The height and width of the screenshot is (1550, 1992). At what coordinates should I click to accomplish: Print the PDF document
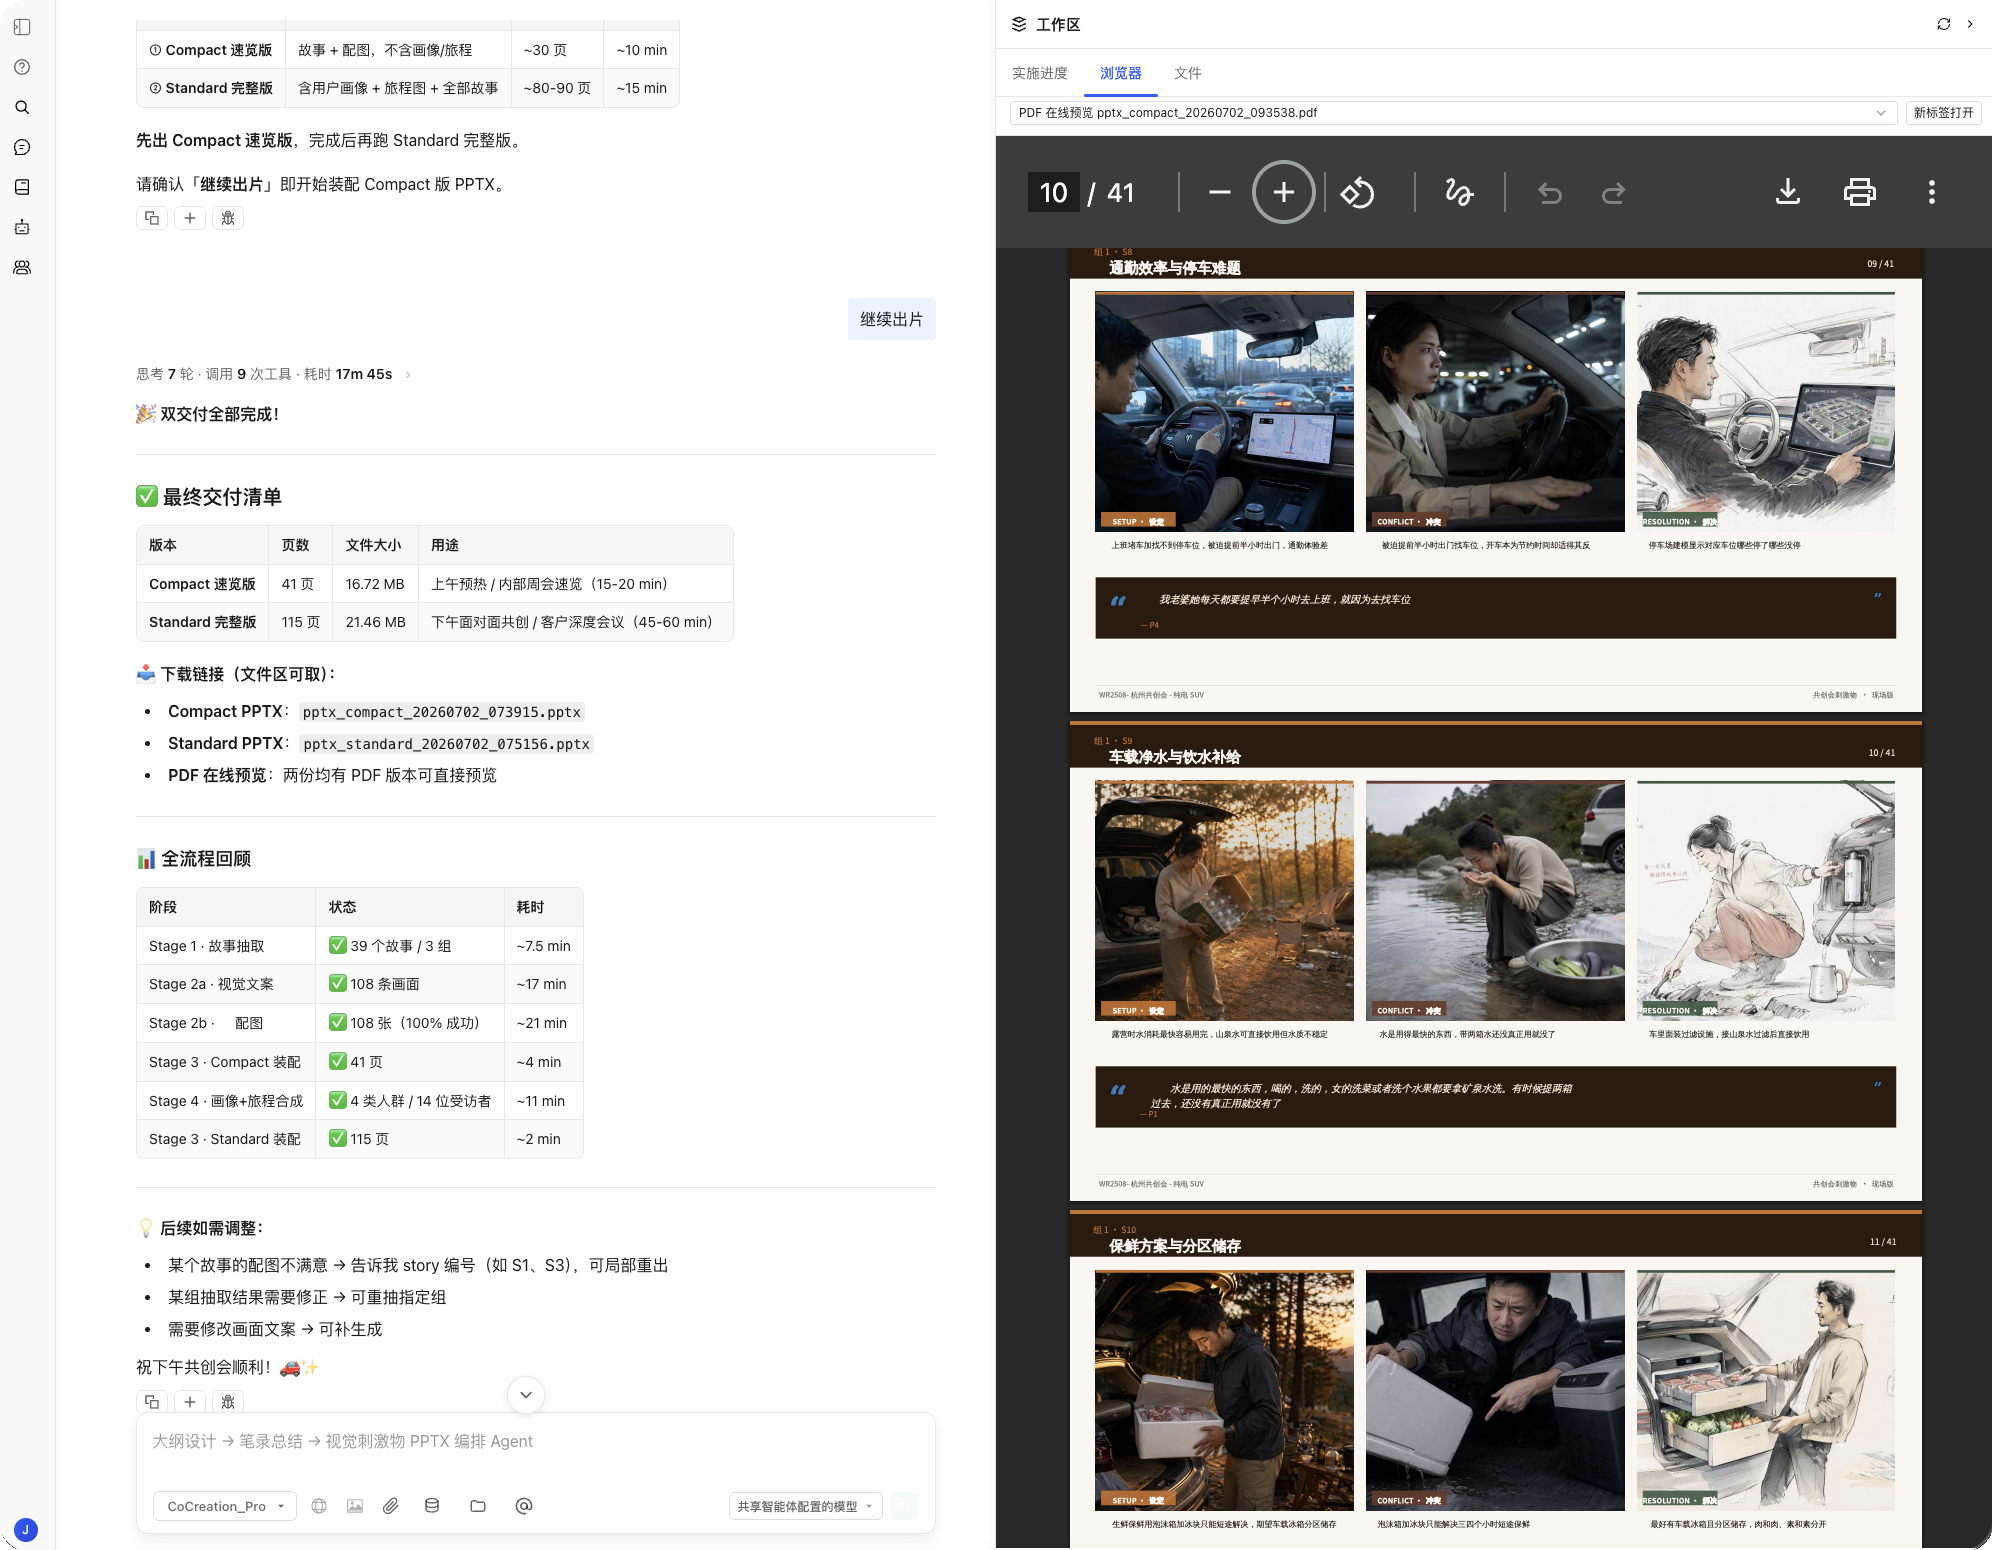coord(1860,192)
